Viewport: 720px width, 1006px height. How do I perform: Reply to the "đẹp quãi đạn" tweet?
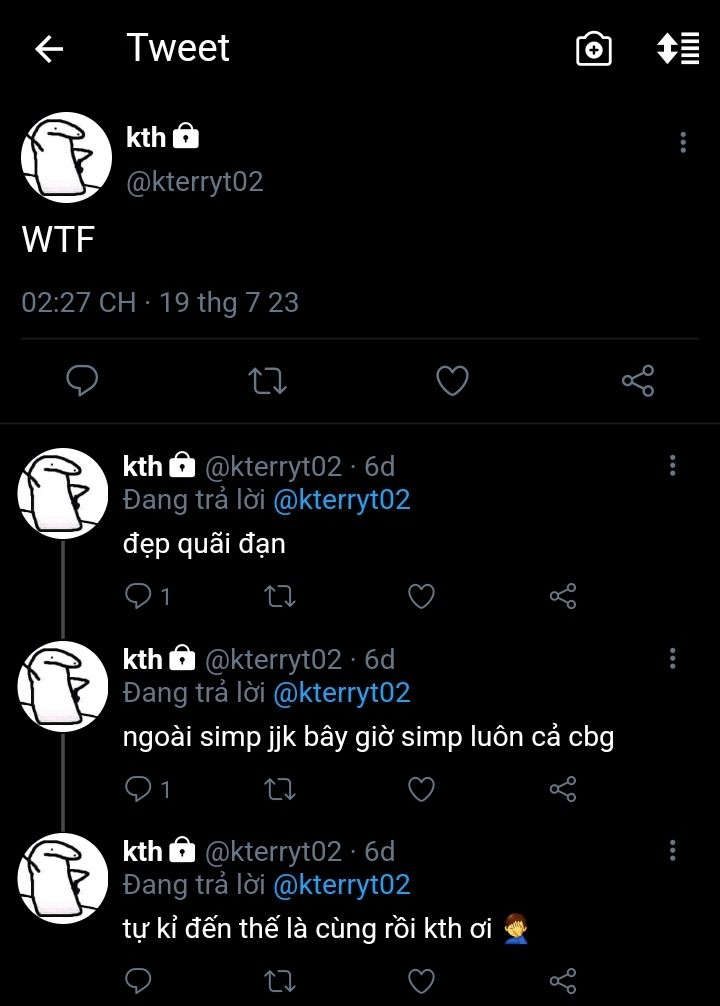tap(138, 597)
